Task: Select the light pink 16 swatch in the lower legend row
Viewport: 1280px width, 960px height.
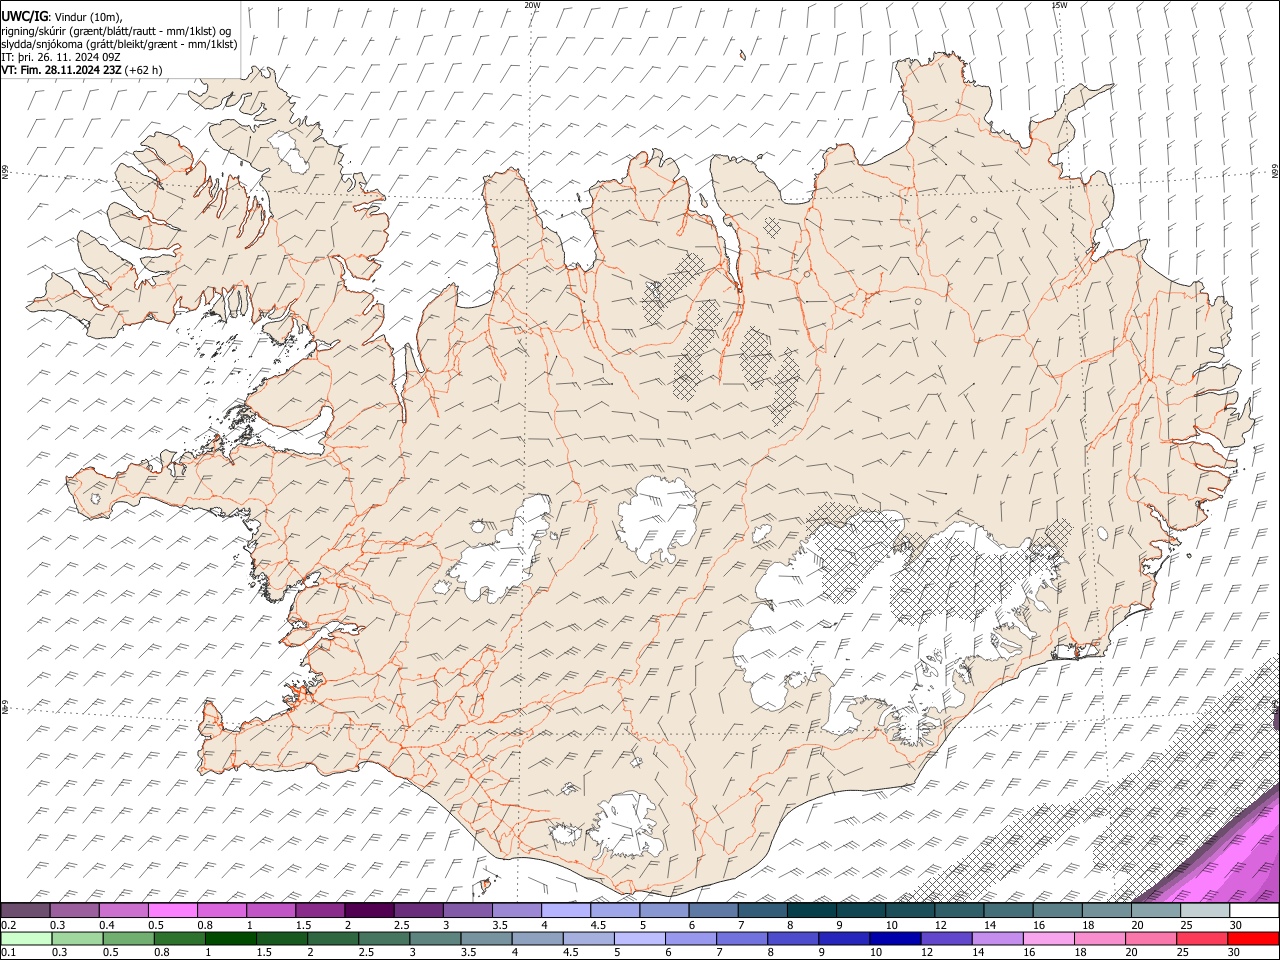Action: pyautogui.click(x=1048, y=938)
